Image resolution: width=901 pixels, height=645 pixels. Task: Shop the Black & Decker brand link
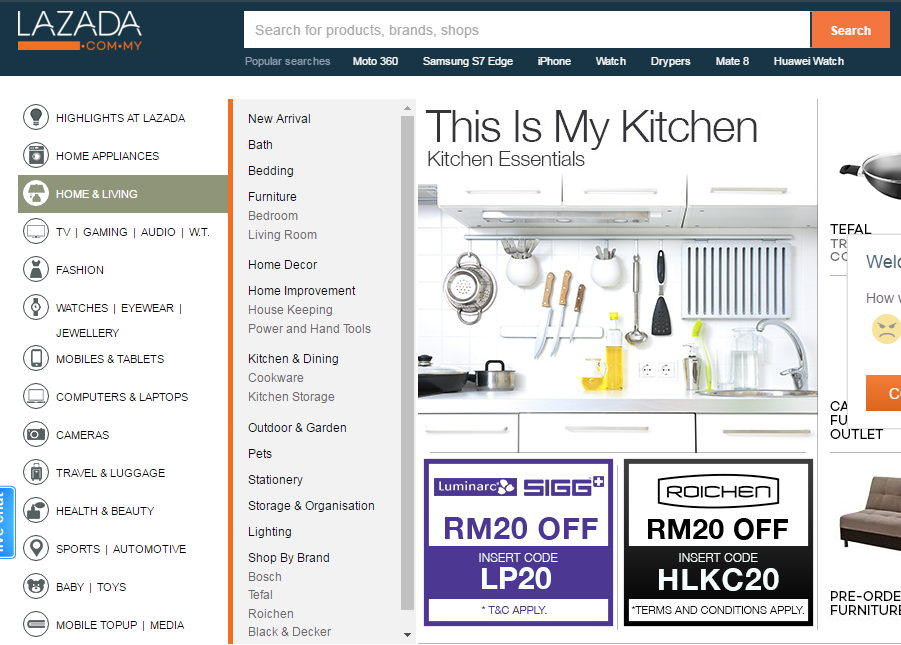pyautogui.click(x=289, y=631)
